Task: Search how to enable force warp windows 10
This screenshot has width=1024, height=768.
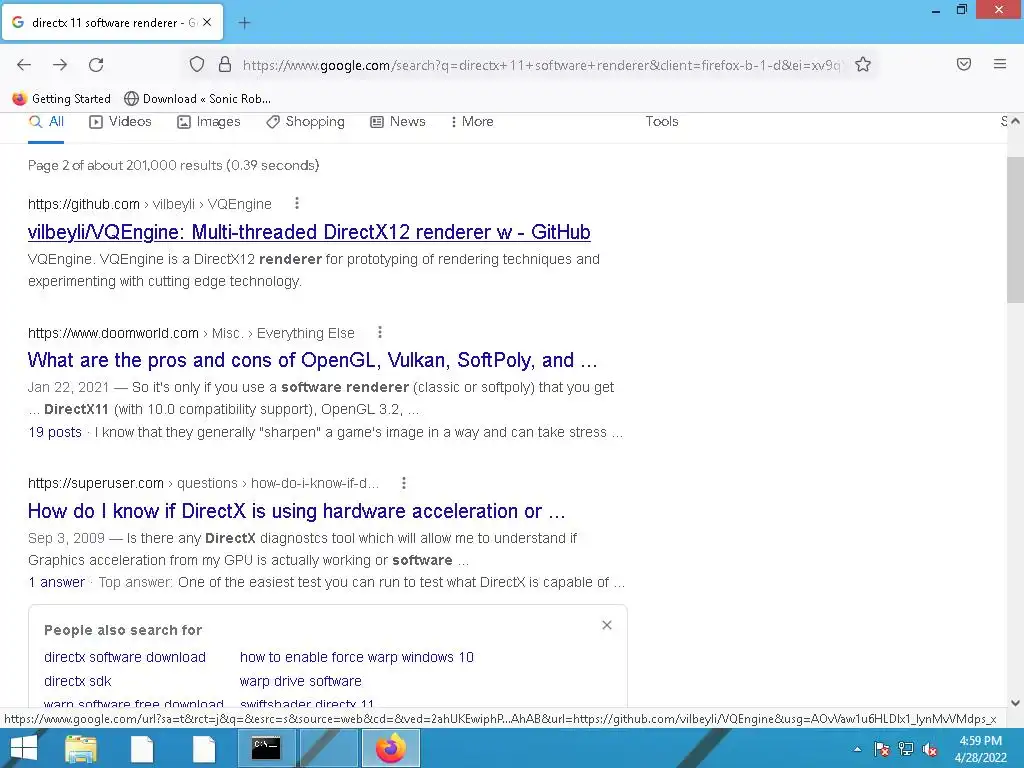Action: pyautogui.click(x=357, y=657)
